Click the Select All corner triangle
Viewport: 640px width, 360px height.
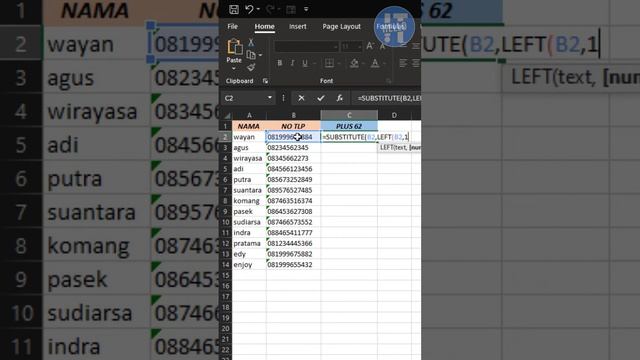[227, 116]
